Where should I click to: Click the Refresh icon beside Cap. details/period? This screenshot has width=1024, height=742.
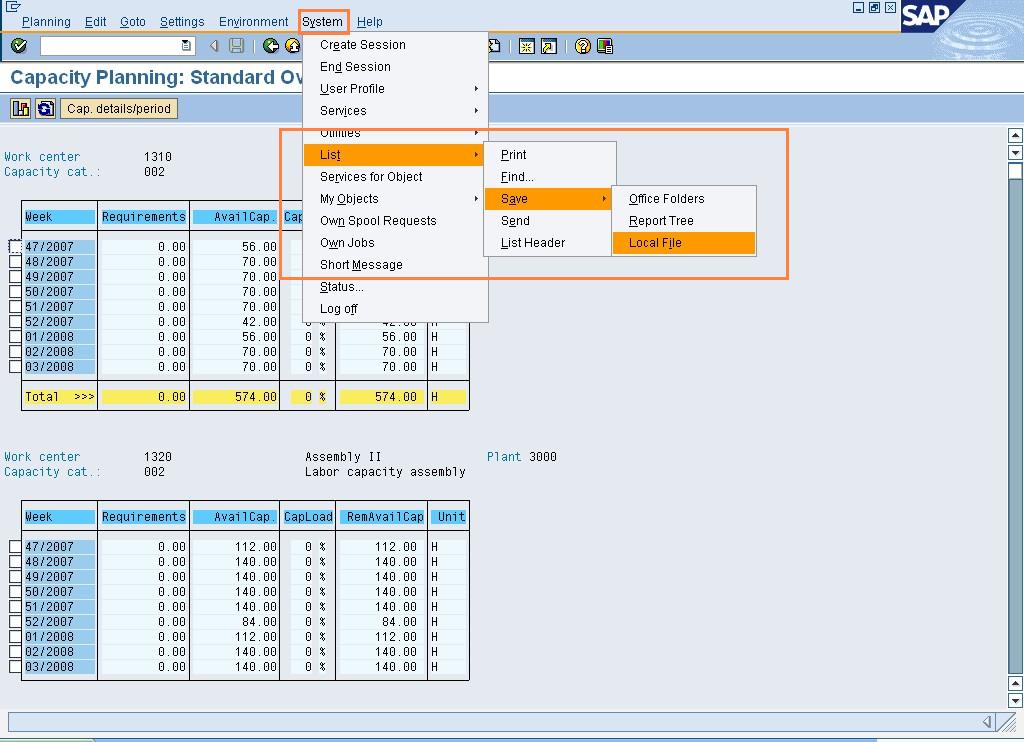[x=45, y=109]
